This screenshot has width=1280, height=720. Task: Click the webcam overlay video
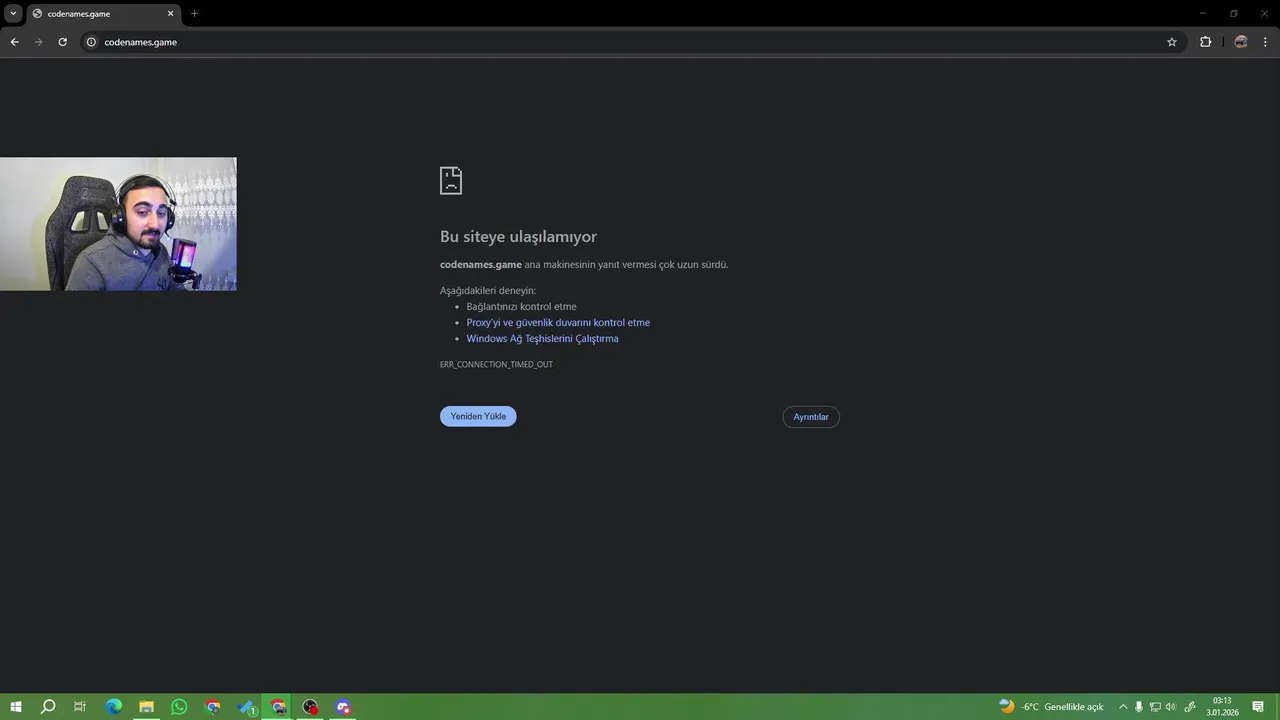pos(118,224)
